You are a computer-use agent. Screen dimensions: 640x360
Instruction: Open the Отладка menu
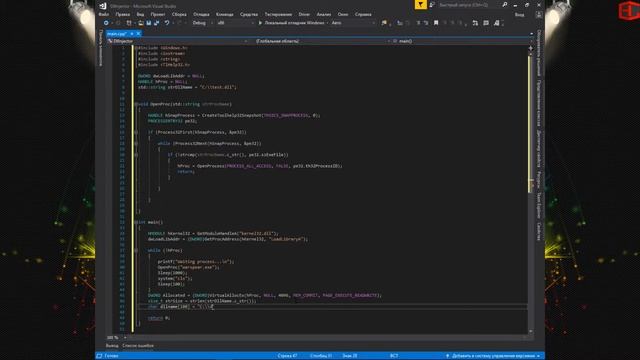(x=201, y=14)
